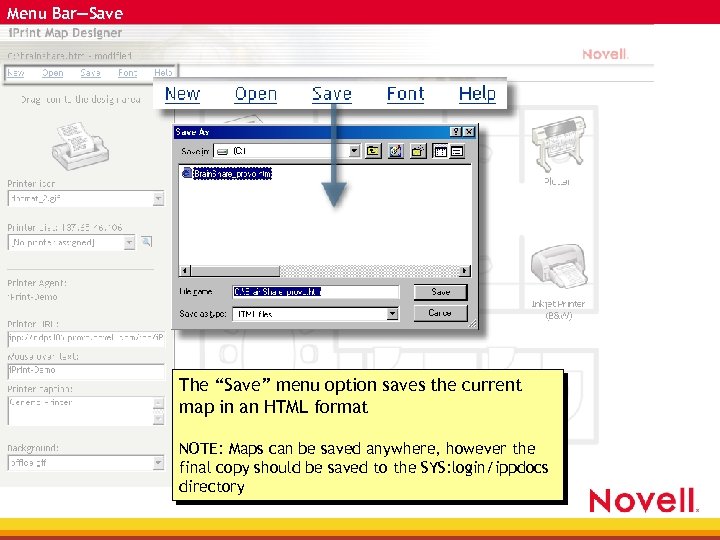Open the enlarged Help menu link

477,94
